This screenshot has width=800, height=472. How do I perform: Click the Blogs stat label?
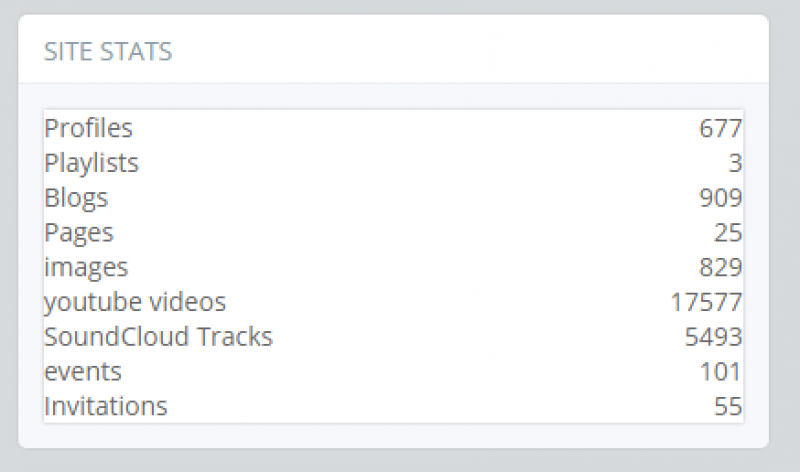click(x=76, y=198)
